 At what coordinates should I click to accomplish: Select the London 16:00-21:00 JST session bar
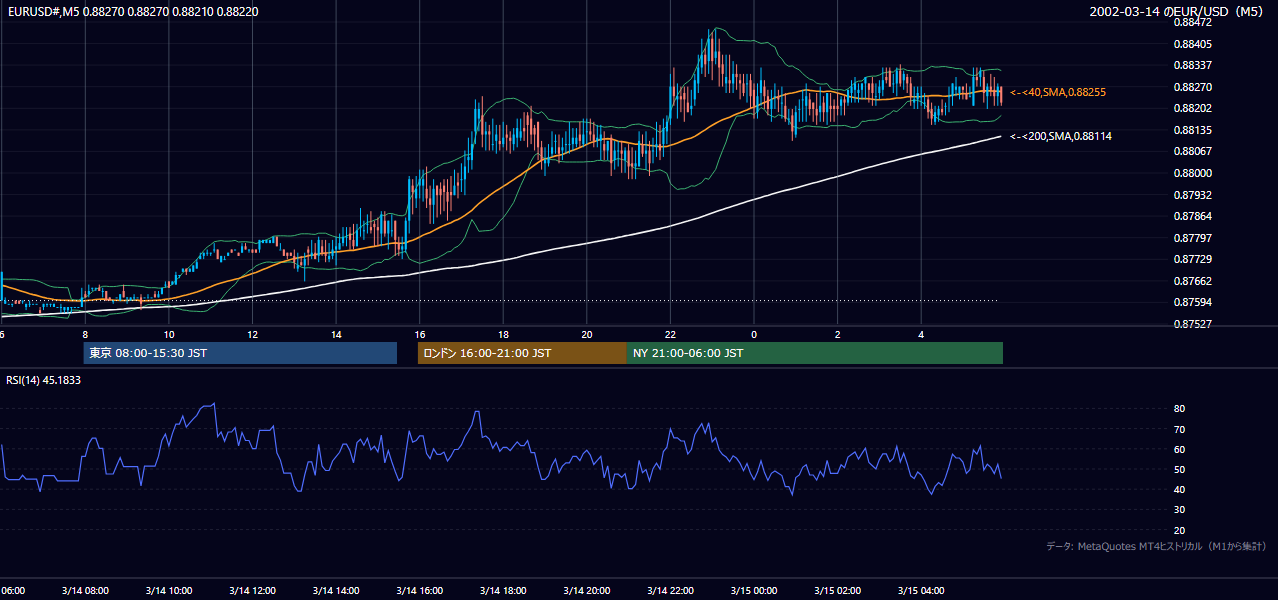(522, 353)
